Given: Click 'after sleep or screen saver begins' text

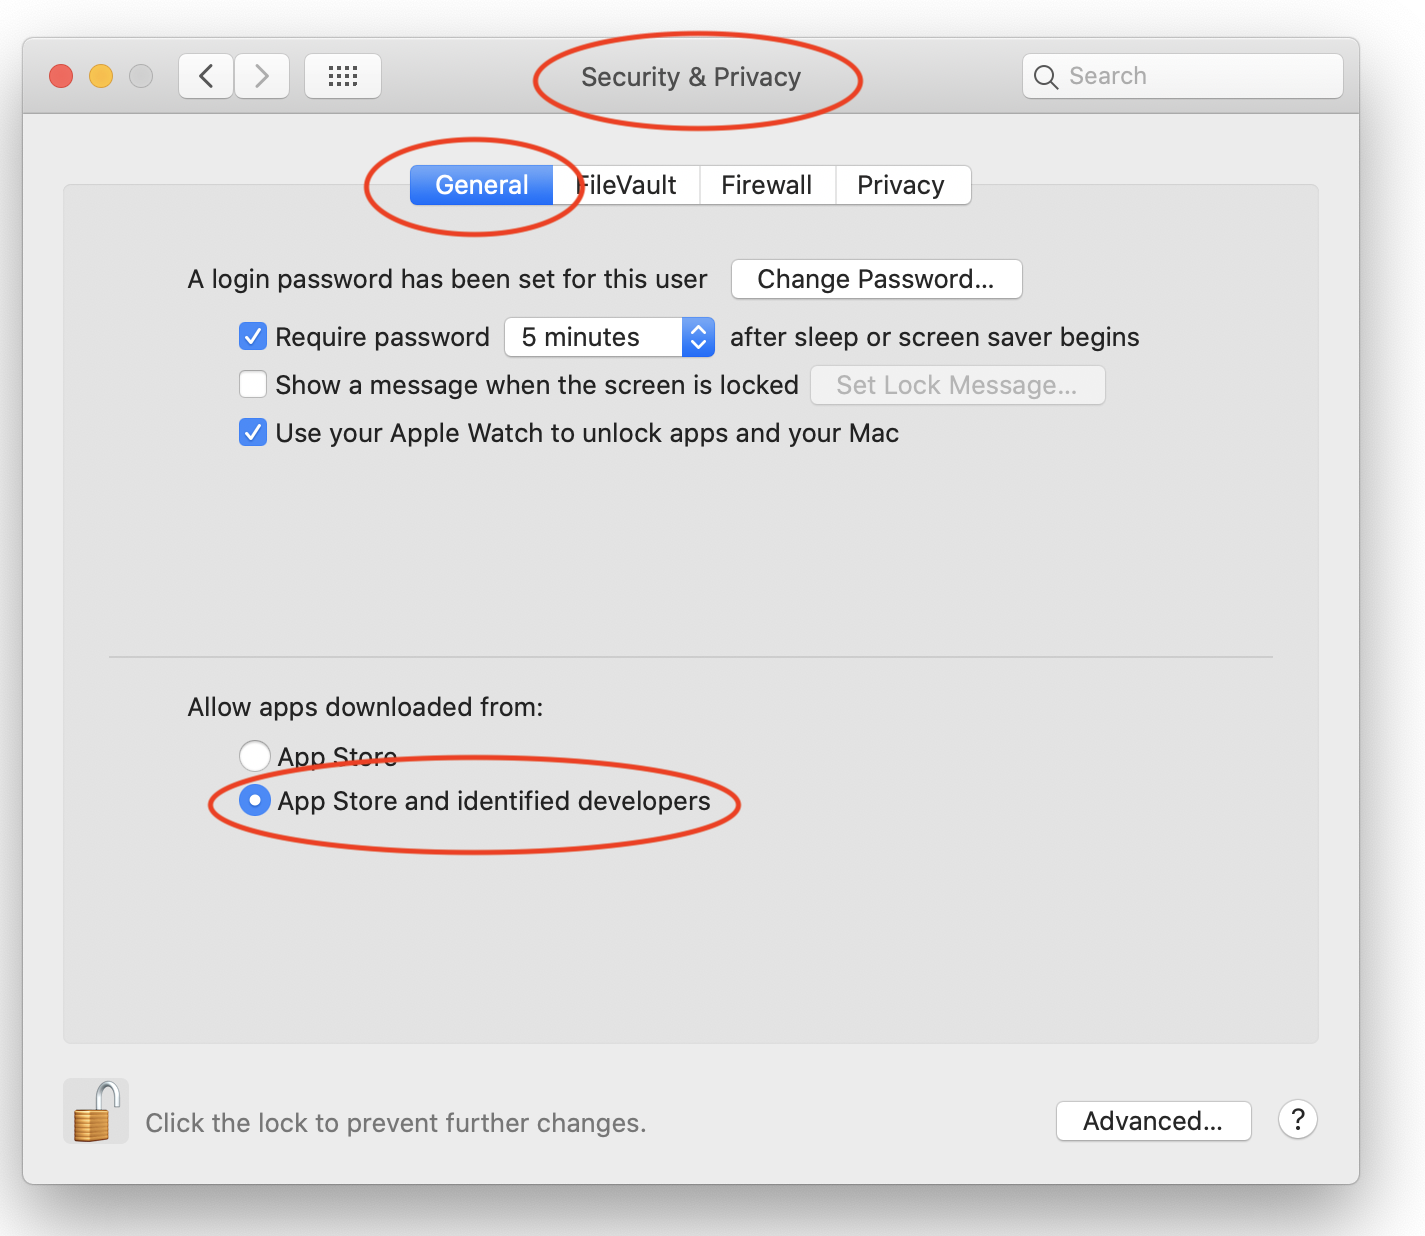Looking at the screenshot, I should [935, 337].
